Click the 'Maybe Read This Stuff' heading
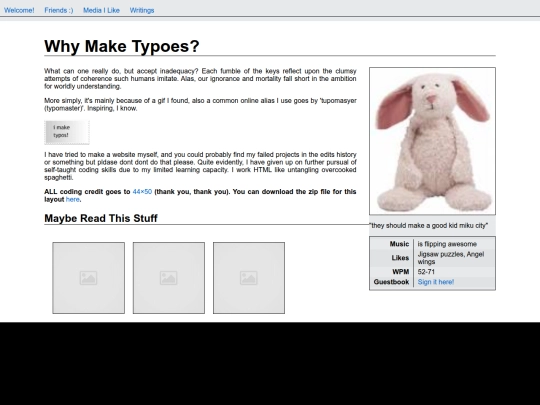This screenshot has width=540, height=405. pos(101,218)
